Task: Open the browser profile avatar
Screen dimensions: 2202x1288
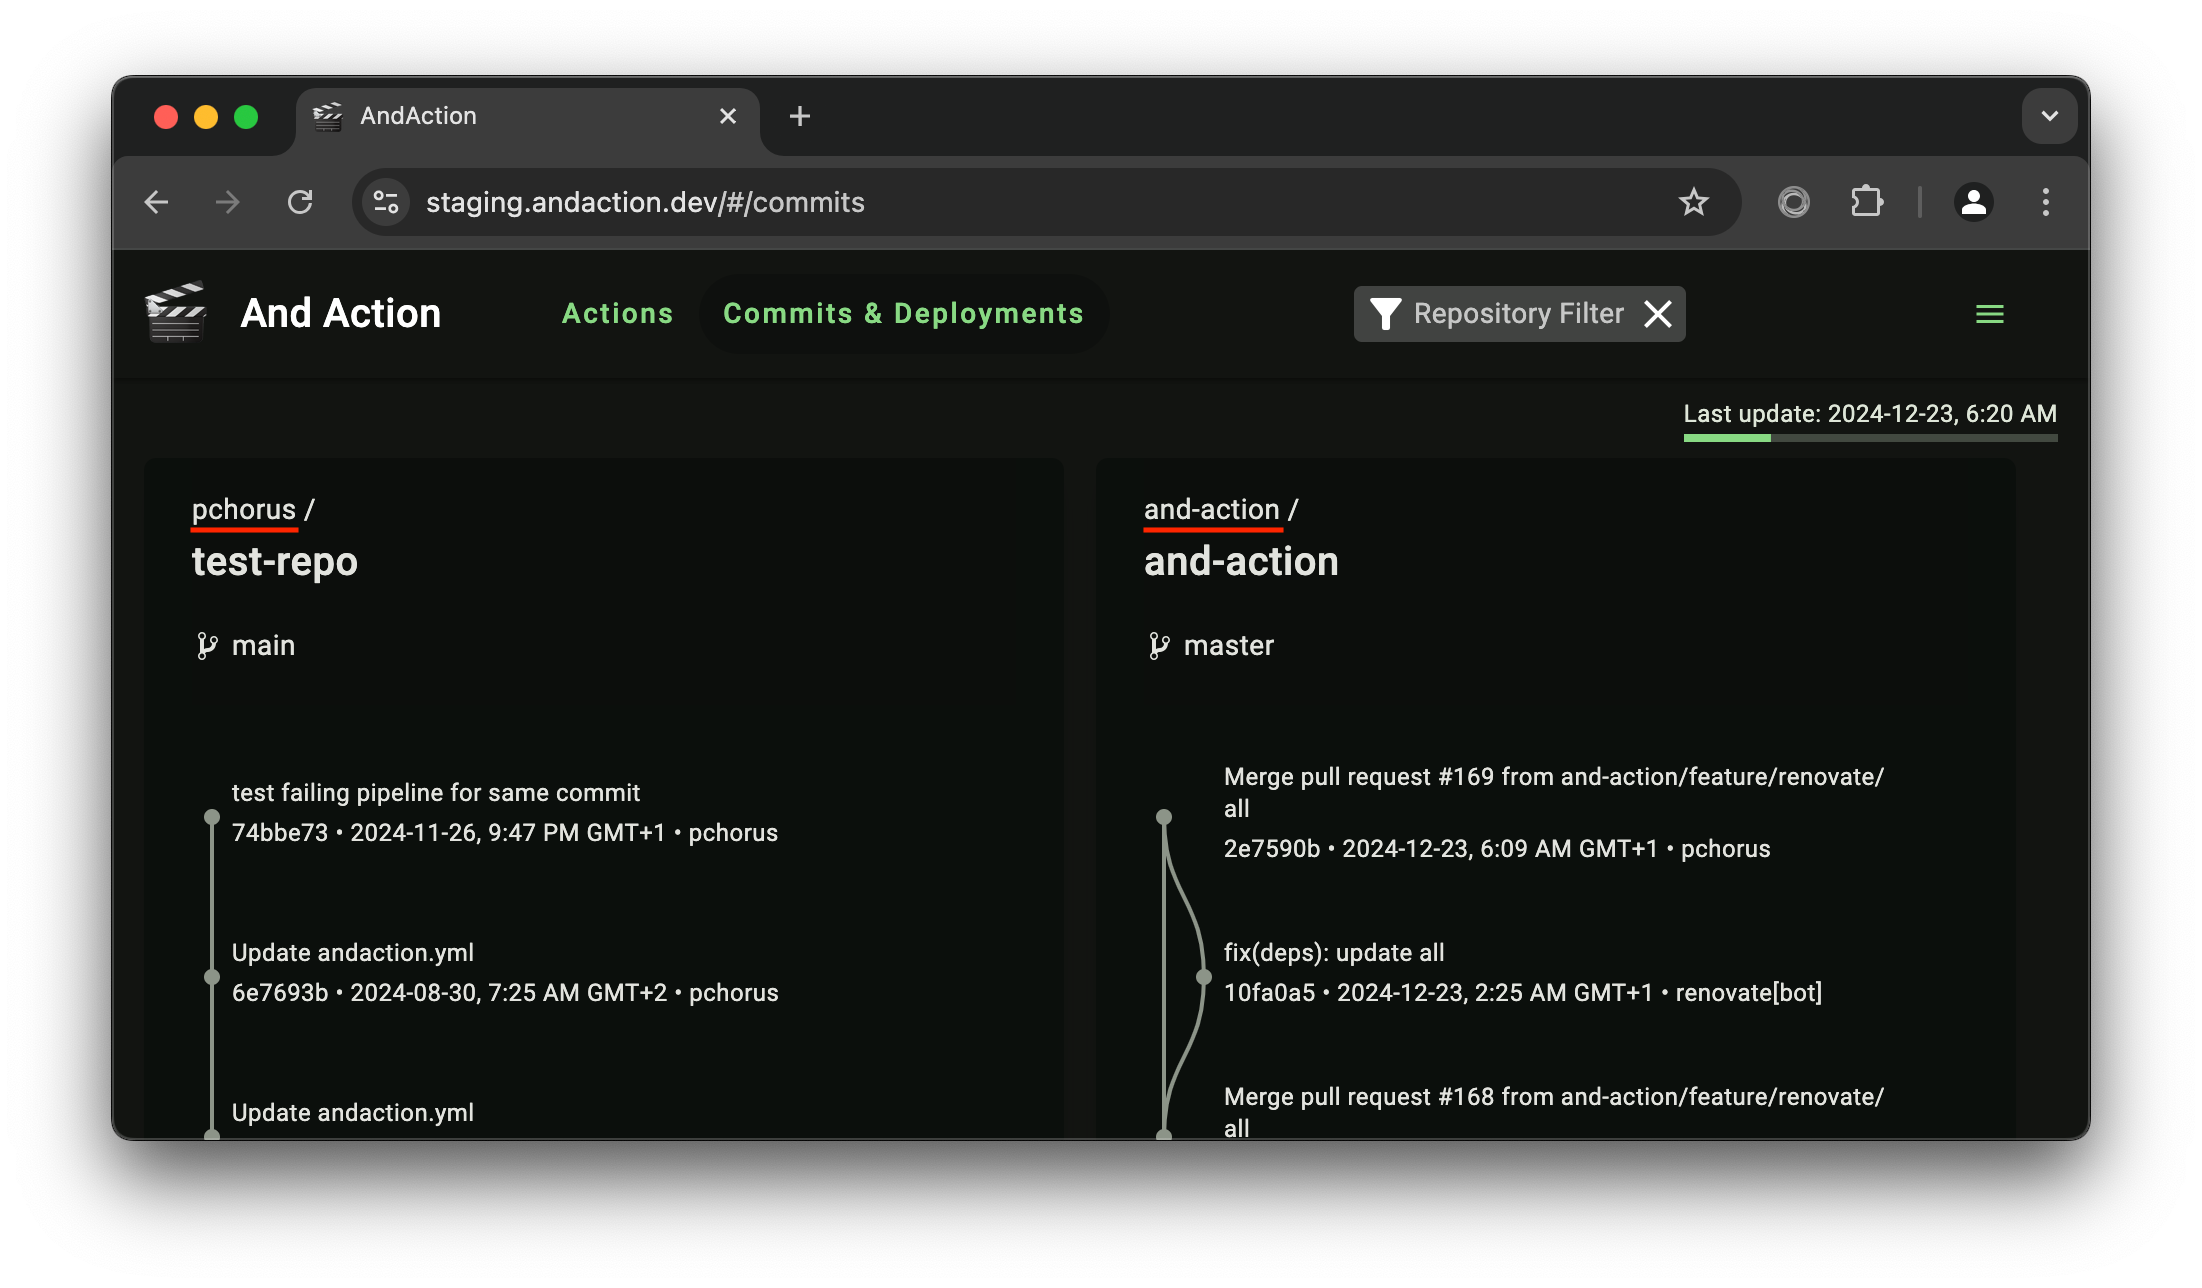Action: [x=1973, y=202]
